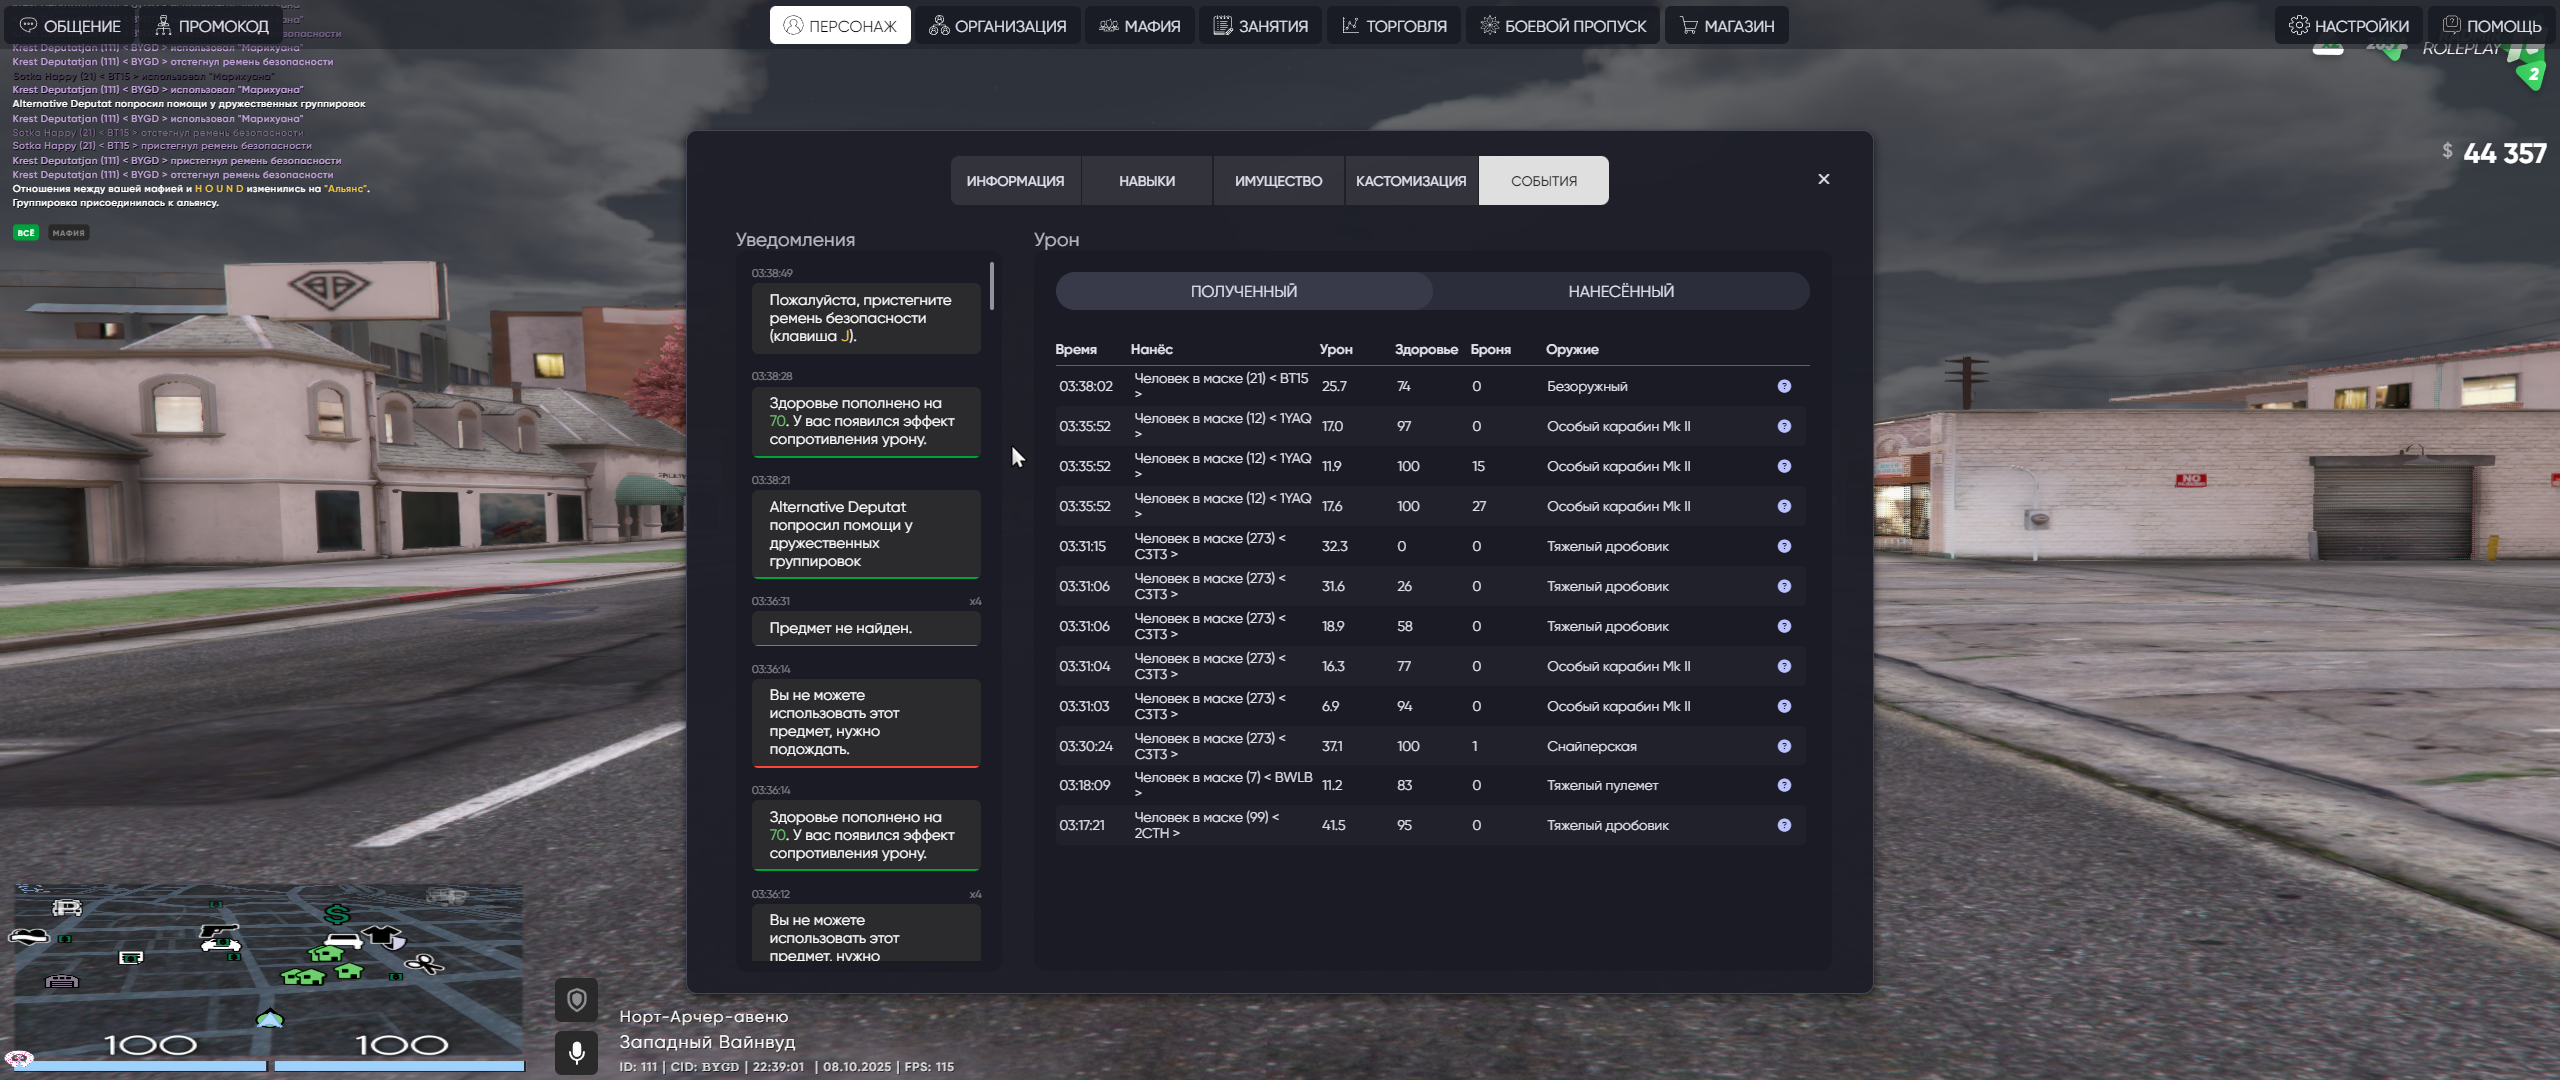The height and width of the screenshot is (1080, 2560).
Task: Open the ПОМОЩЬ help button
Action: 2491,26
